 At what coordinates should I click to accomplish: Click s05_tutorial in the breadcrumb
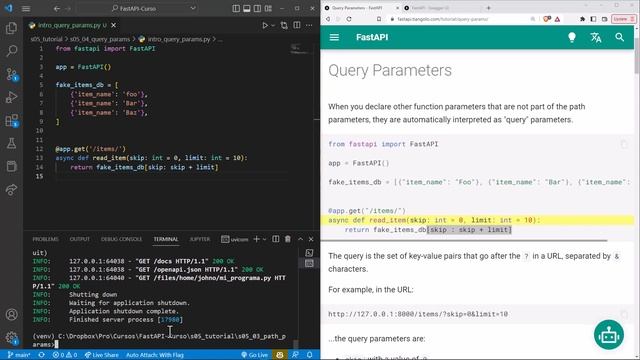tap(46, 39)
